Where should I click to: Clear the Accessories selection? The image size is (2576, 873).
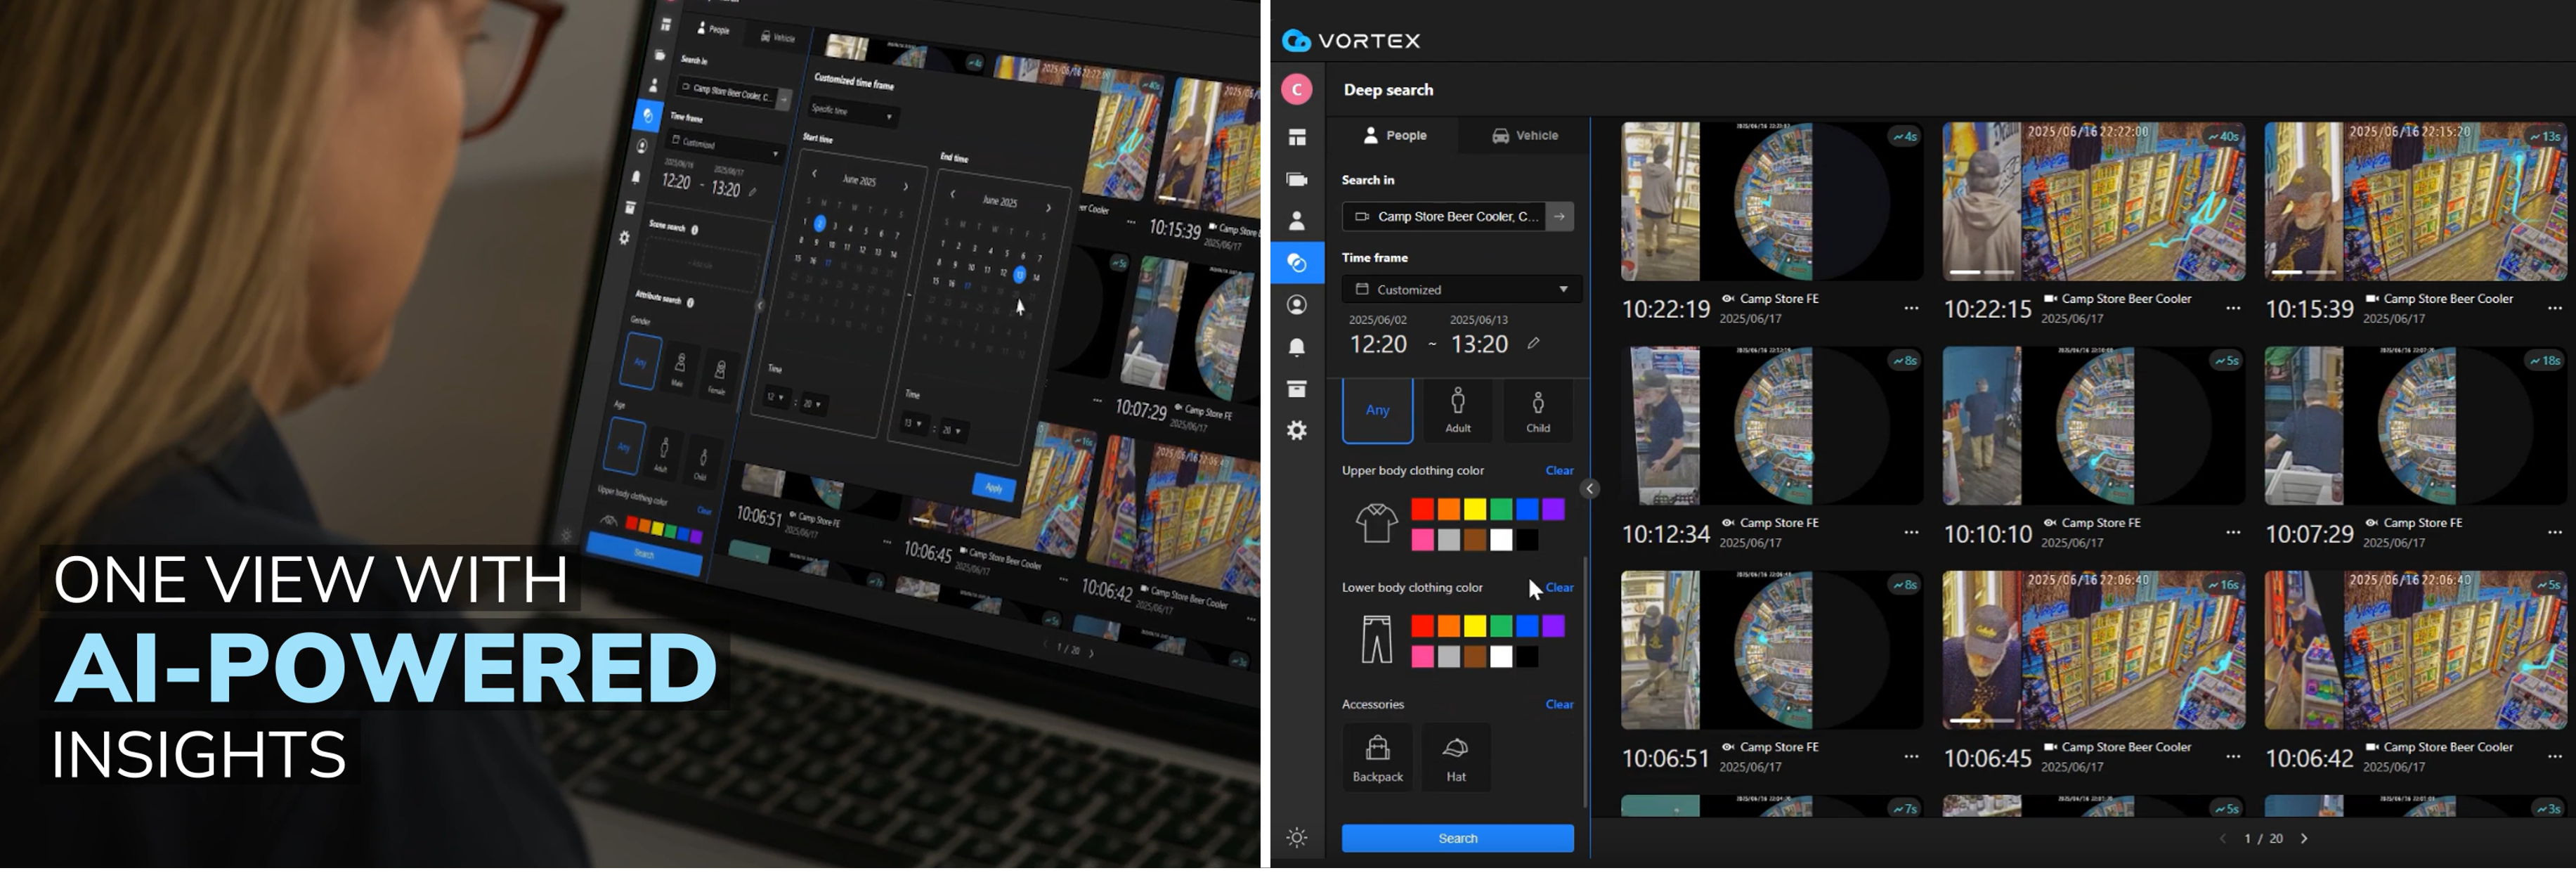coord(1559,706)
